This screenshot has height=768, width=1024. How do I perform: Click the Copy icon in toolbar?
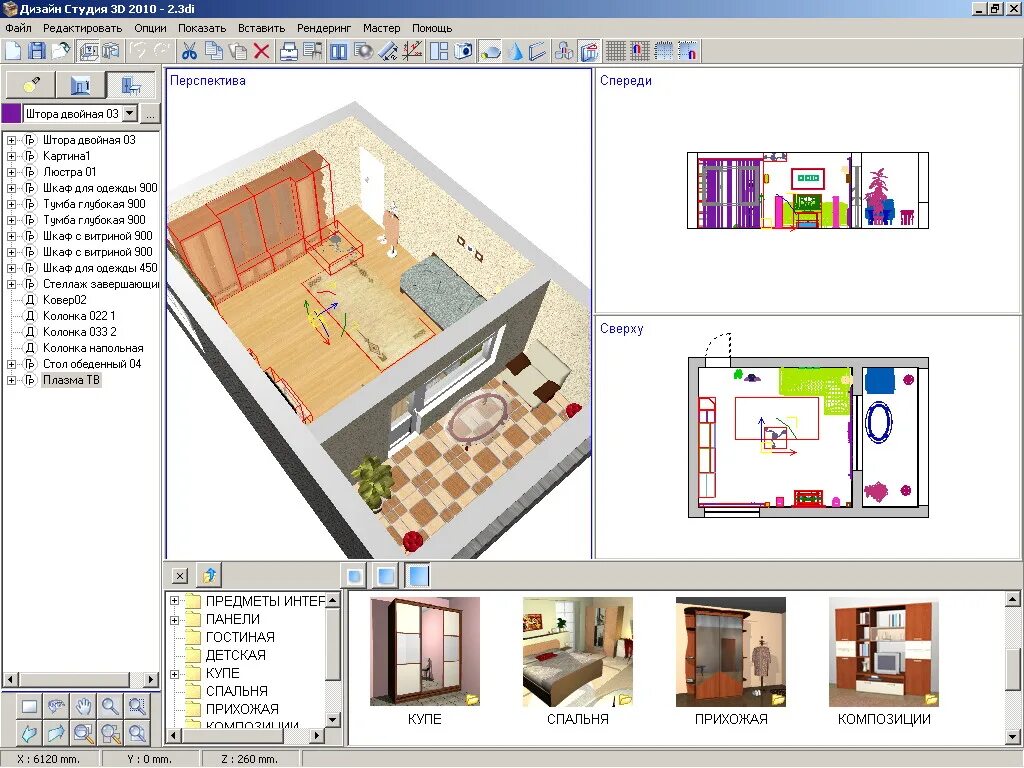click(214, 50)
